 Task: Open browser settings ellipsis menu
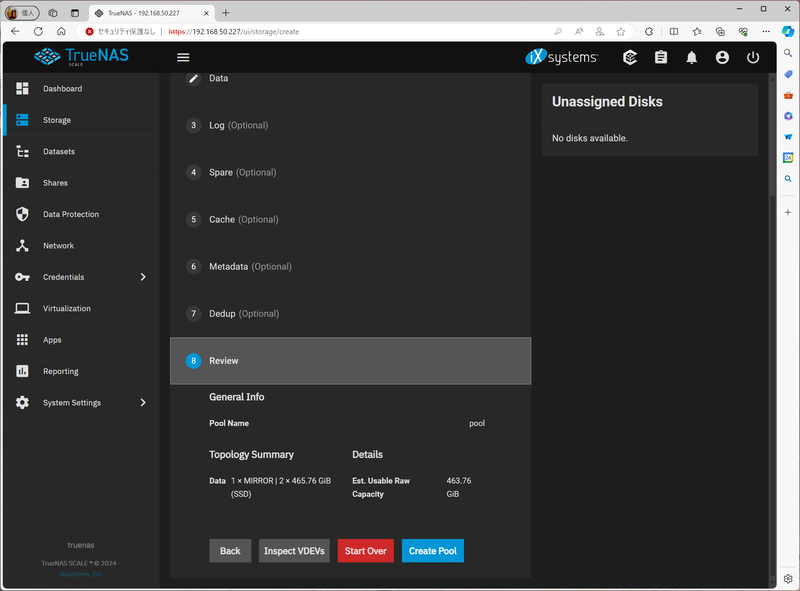tap(766, 32)
